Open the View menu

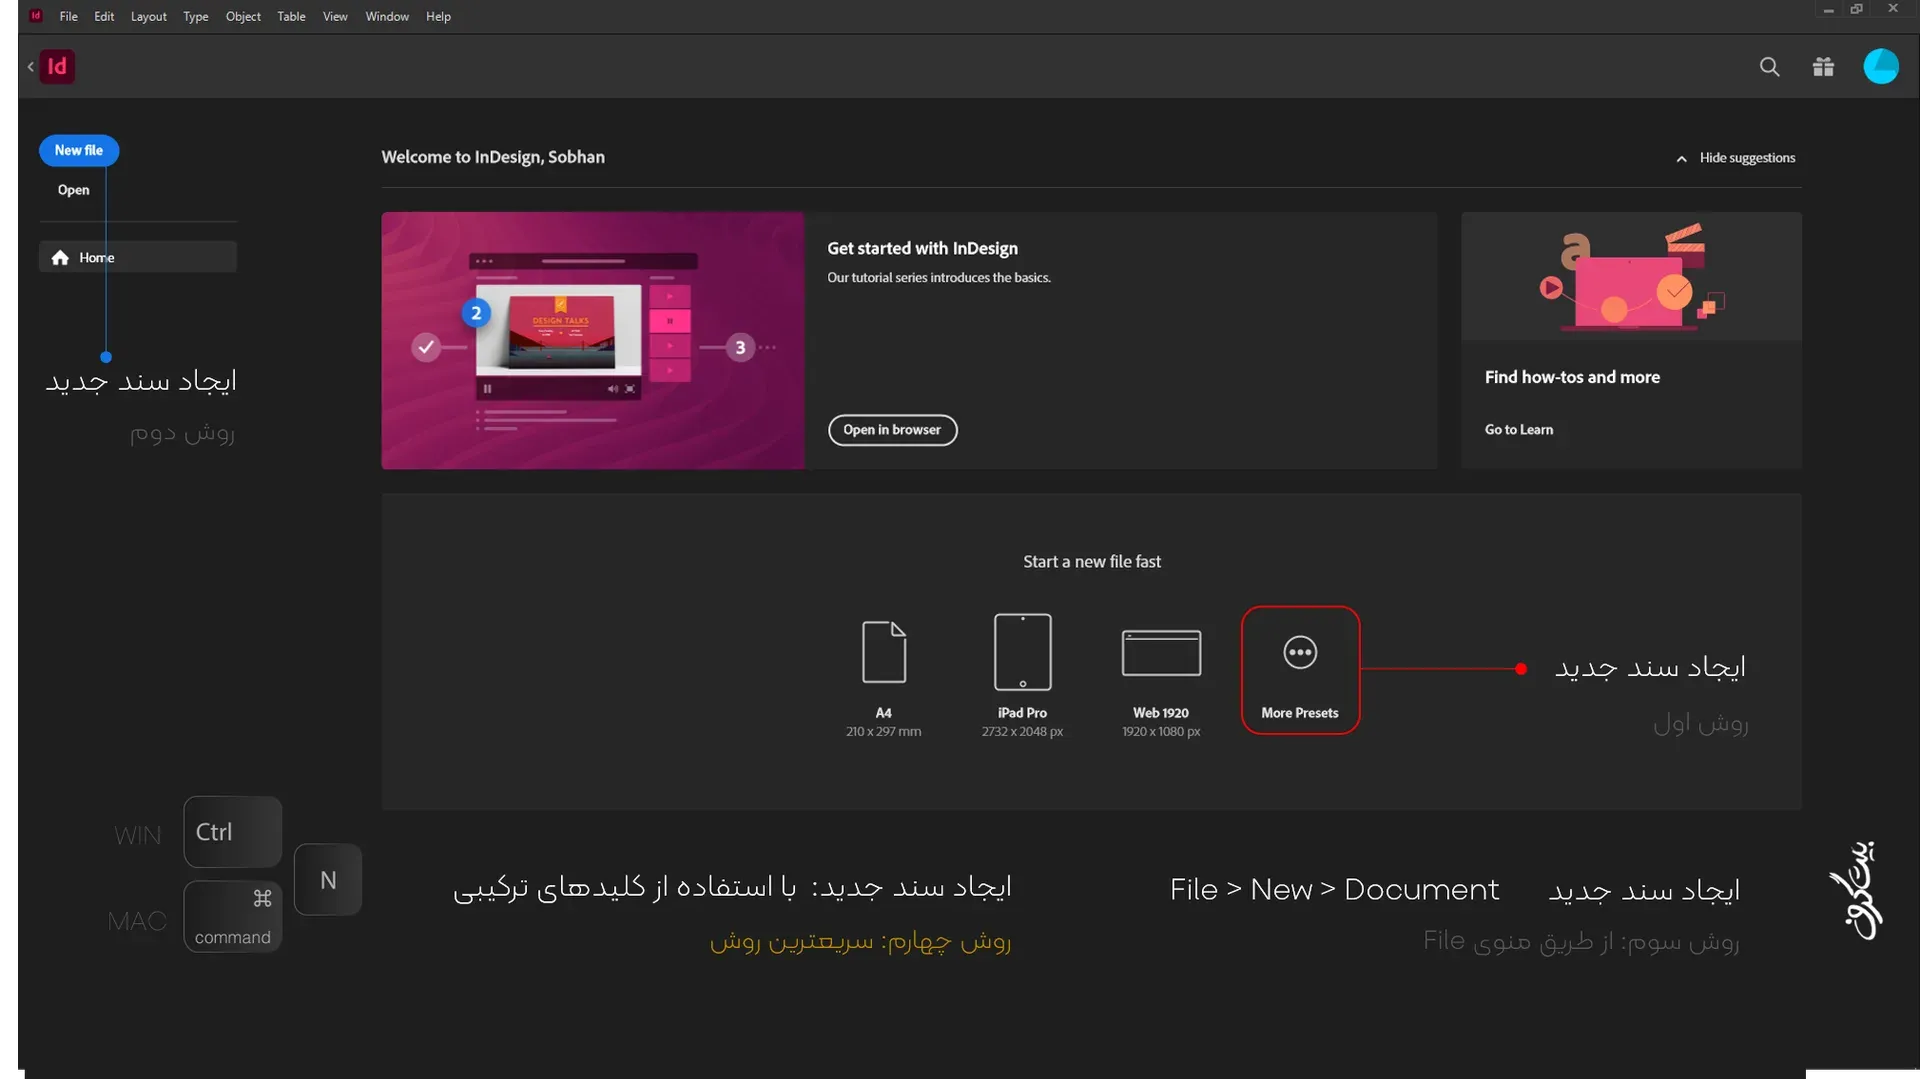pyautogui.click(x=335, y=16)
